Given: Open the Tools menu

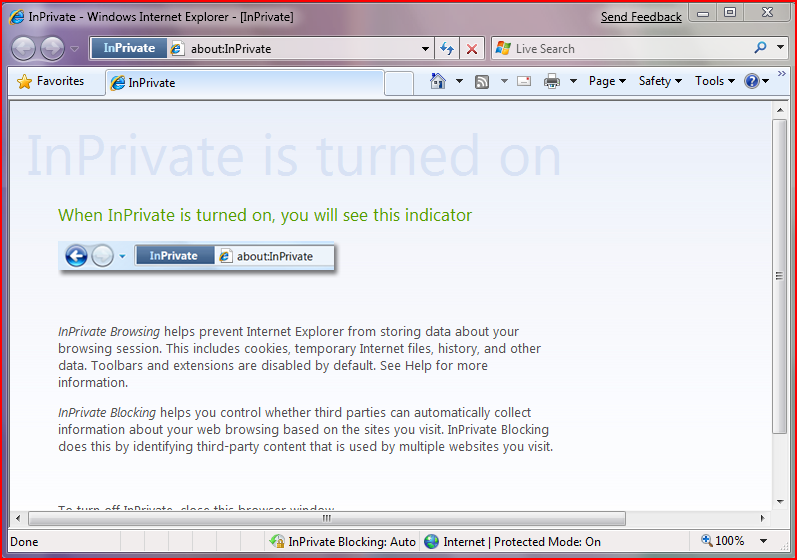Looking at the screenshot, I should 715,81.
